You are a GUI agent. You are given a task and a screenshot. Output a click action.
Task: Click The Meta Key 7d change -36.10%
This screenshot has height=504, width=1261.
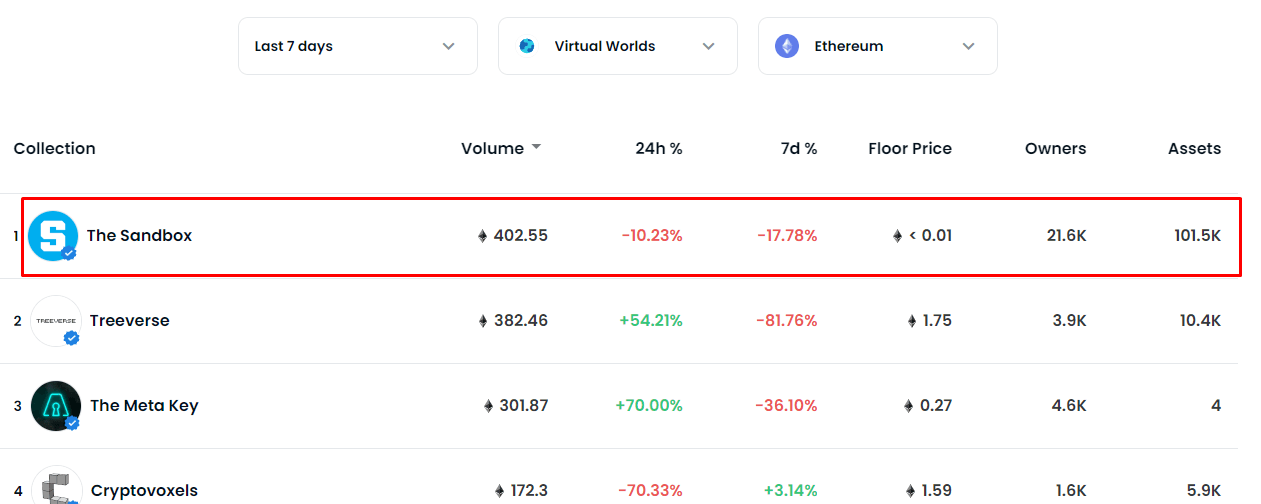pyautogui.click(x=787, y=406)
